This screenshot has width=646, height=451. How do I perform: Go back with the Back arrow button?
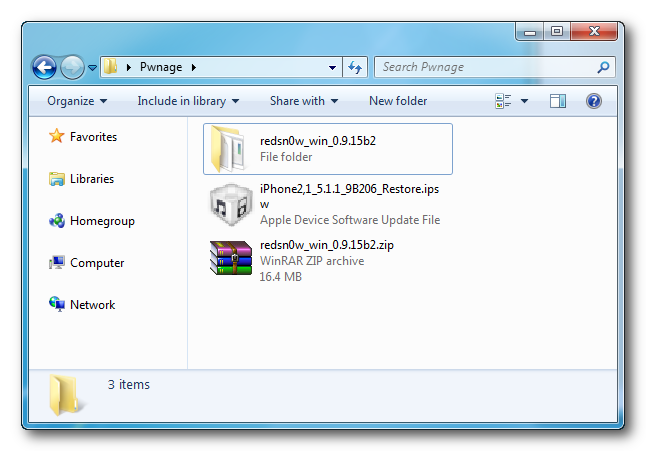pyautogui.click(x=44, y=67)
